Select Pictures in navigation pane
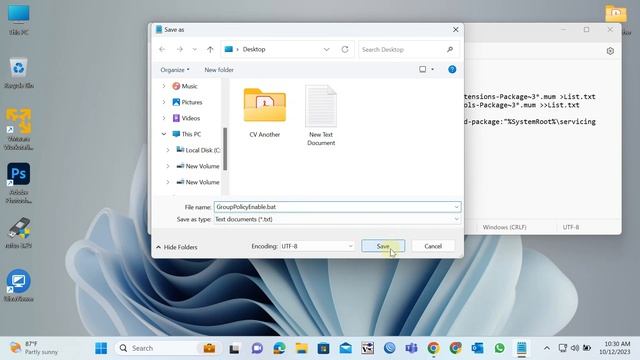This screenshot has height=360, width=640. coord(187,102)
